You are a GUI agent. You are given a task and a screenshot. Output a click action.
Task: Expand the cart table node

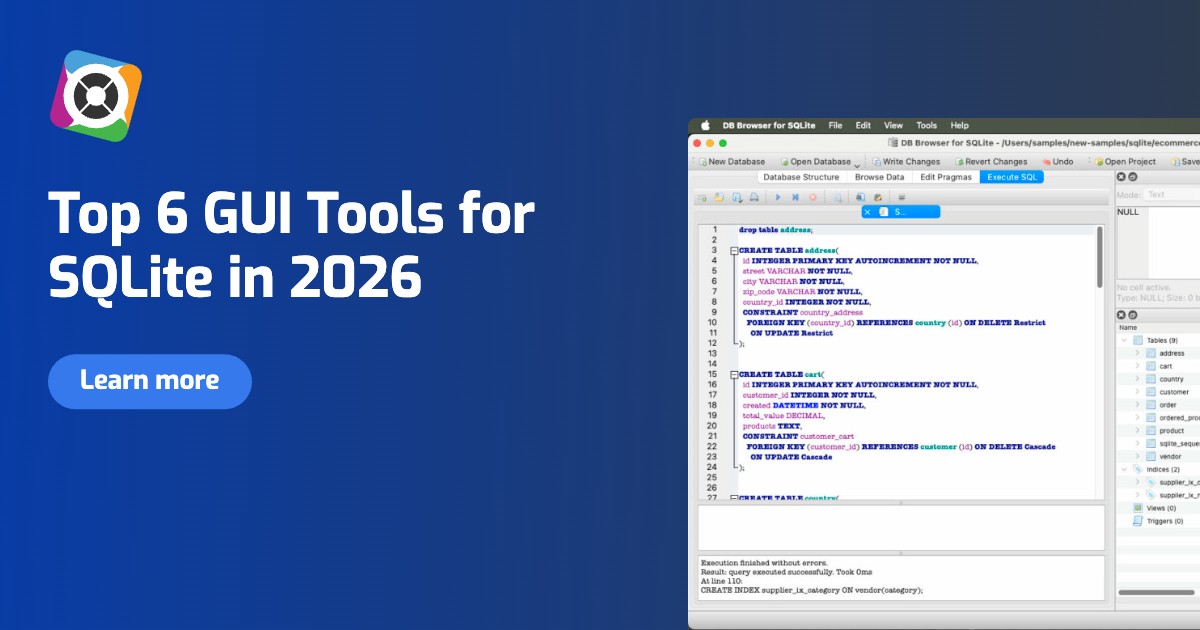pyautogui.click(x=1138, y=366)
